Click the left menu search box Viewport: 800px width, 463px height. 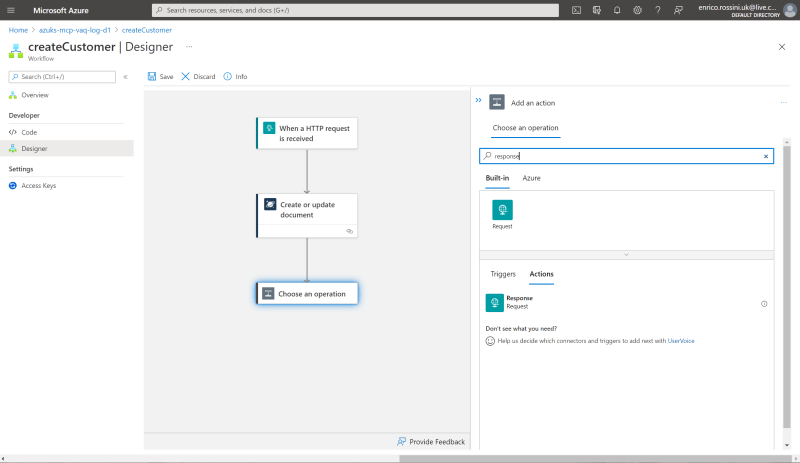point(62,77)
